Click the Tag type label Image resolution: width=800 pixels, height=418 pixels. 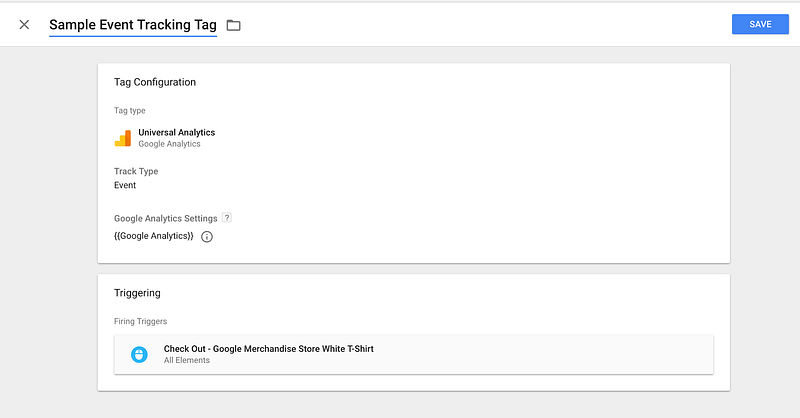point(130,110)
